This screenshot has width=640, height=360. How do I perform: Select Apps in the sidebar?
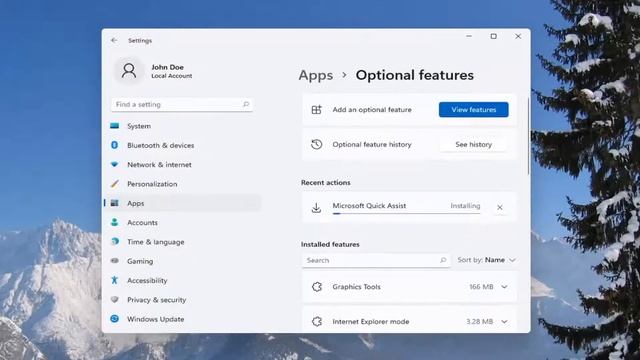182,203
